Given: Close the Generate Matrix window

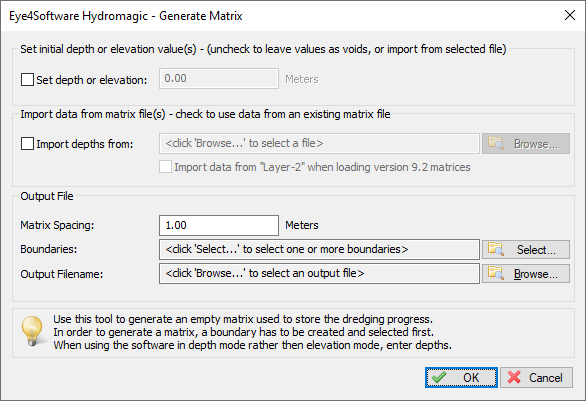Looking at the screenshot, I should [x=570, y=15].
